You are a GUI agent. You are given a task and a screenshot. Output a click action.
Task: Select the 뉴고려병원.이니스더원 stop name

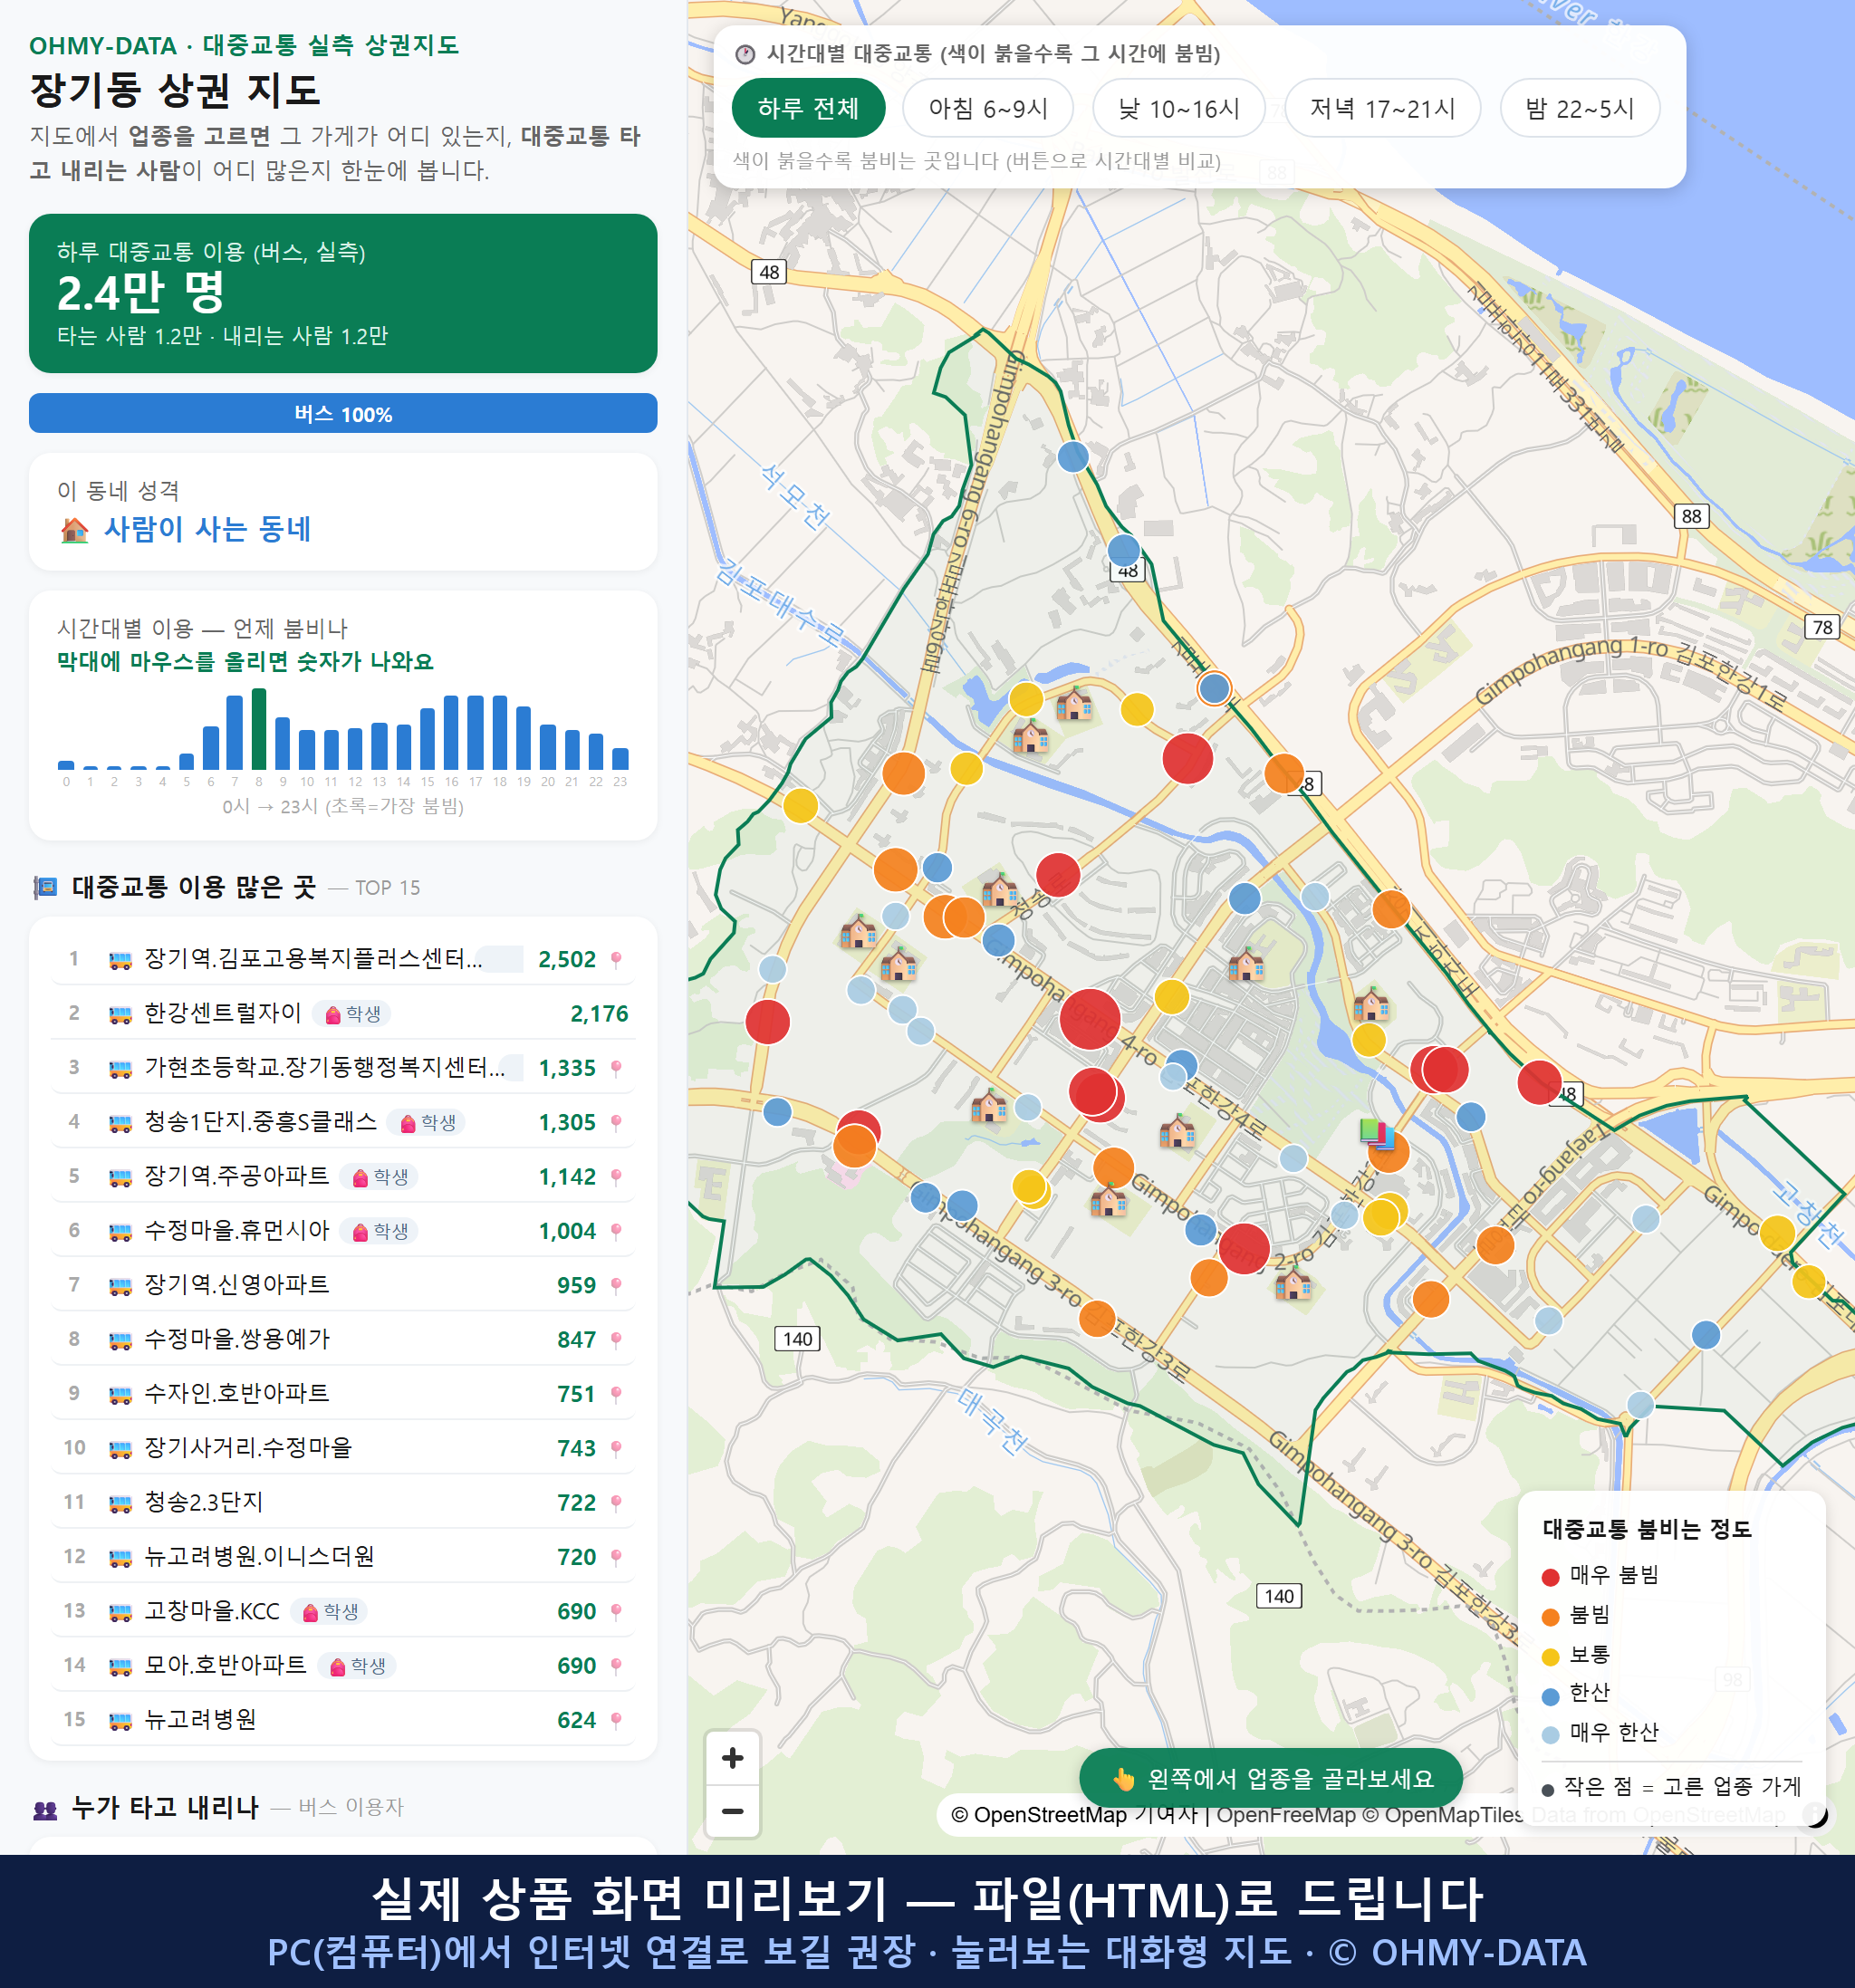(259, 1556)
